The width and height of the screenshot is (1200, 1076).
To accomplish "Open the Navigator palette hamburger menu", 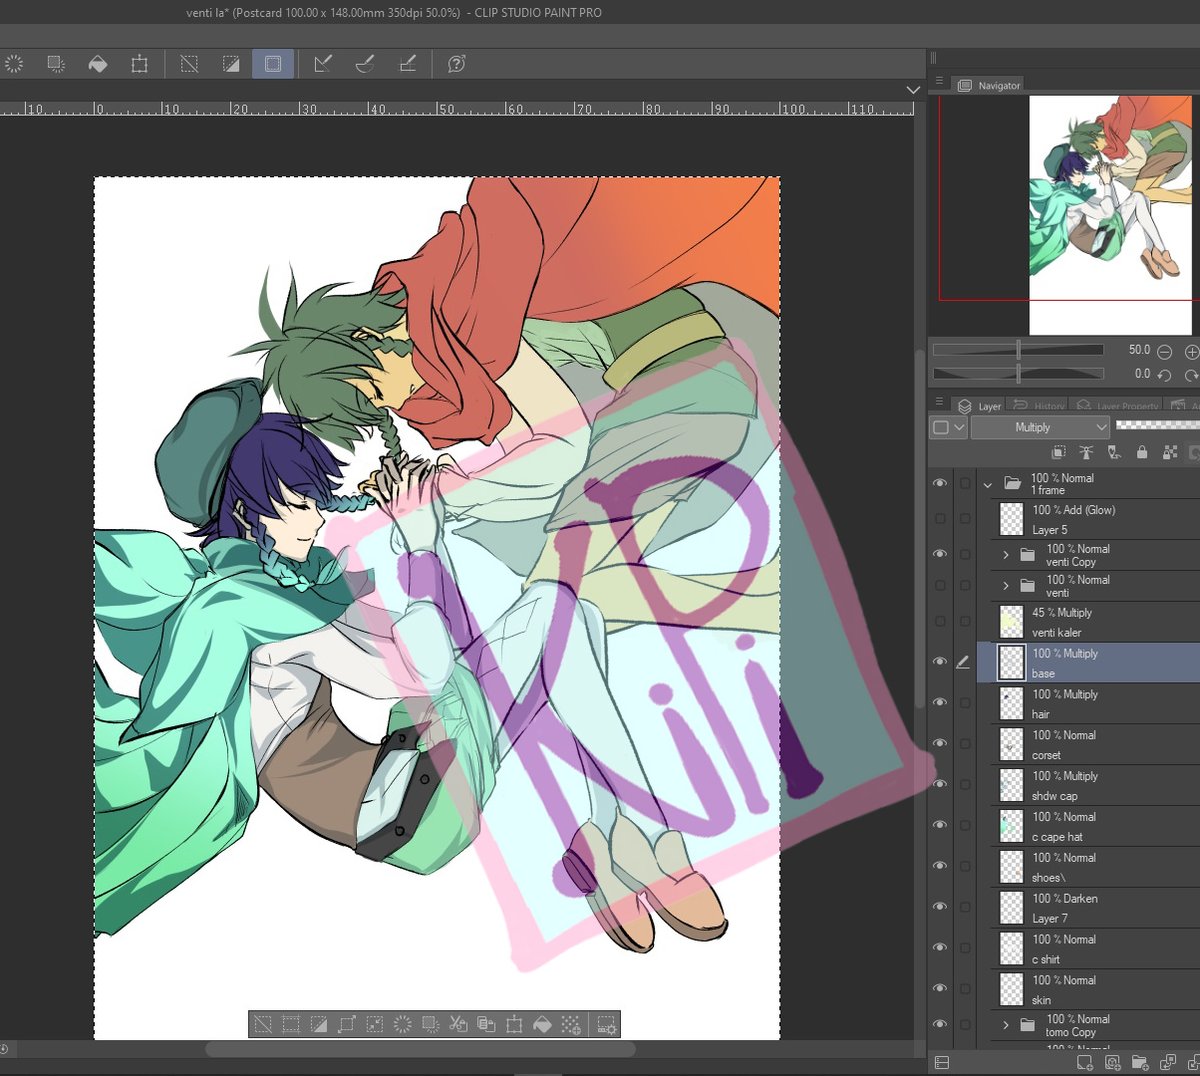I will [939, 81].
